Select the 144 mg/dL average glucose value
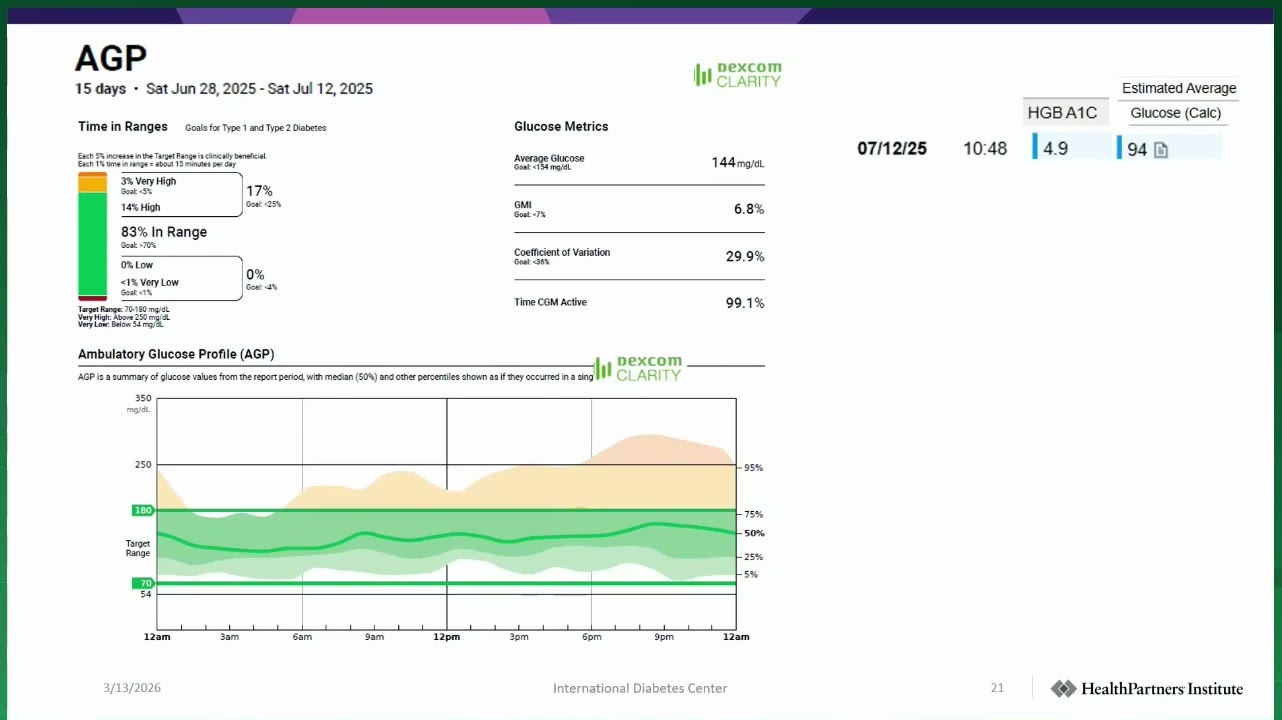 click(738, 162)
